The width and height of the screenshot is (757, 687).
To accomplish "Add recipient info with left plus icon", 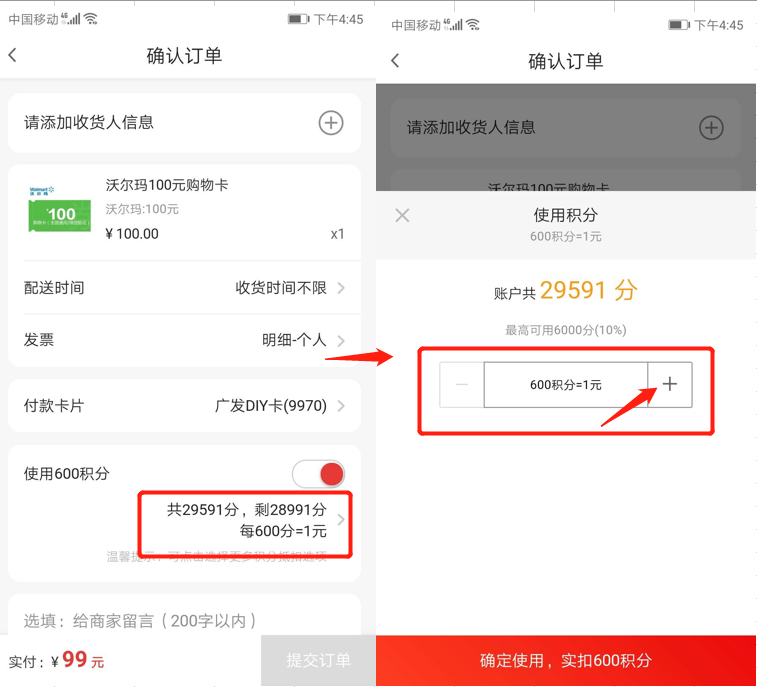I will (x=331, y=123).
